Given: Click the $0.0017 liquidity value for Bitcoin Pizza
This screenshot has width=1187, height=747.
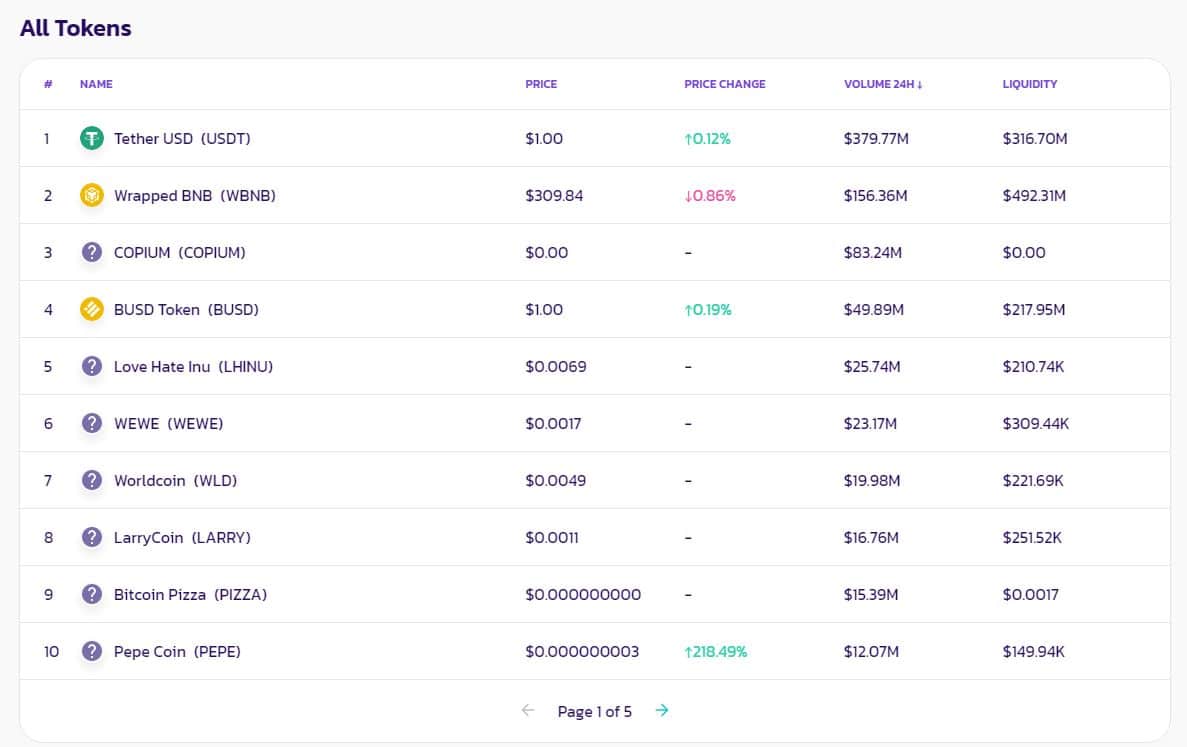Looking at the screenshot, I should 1030,594.
